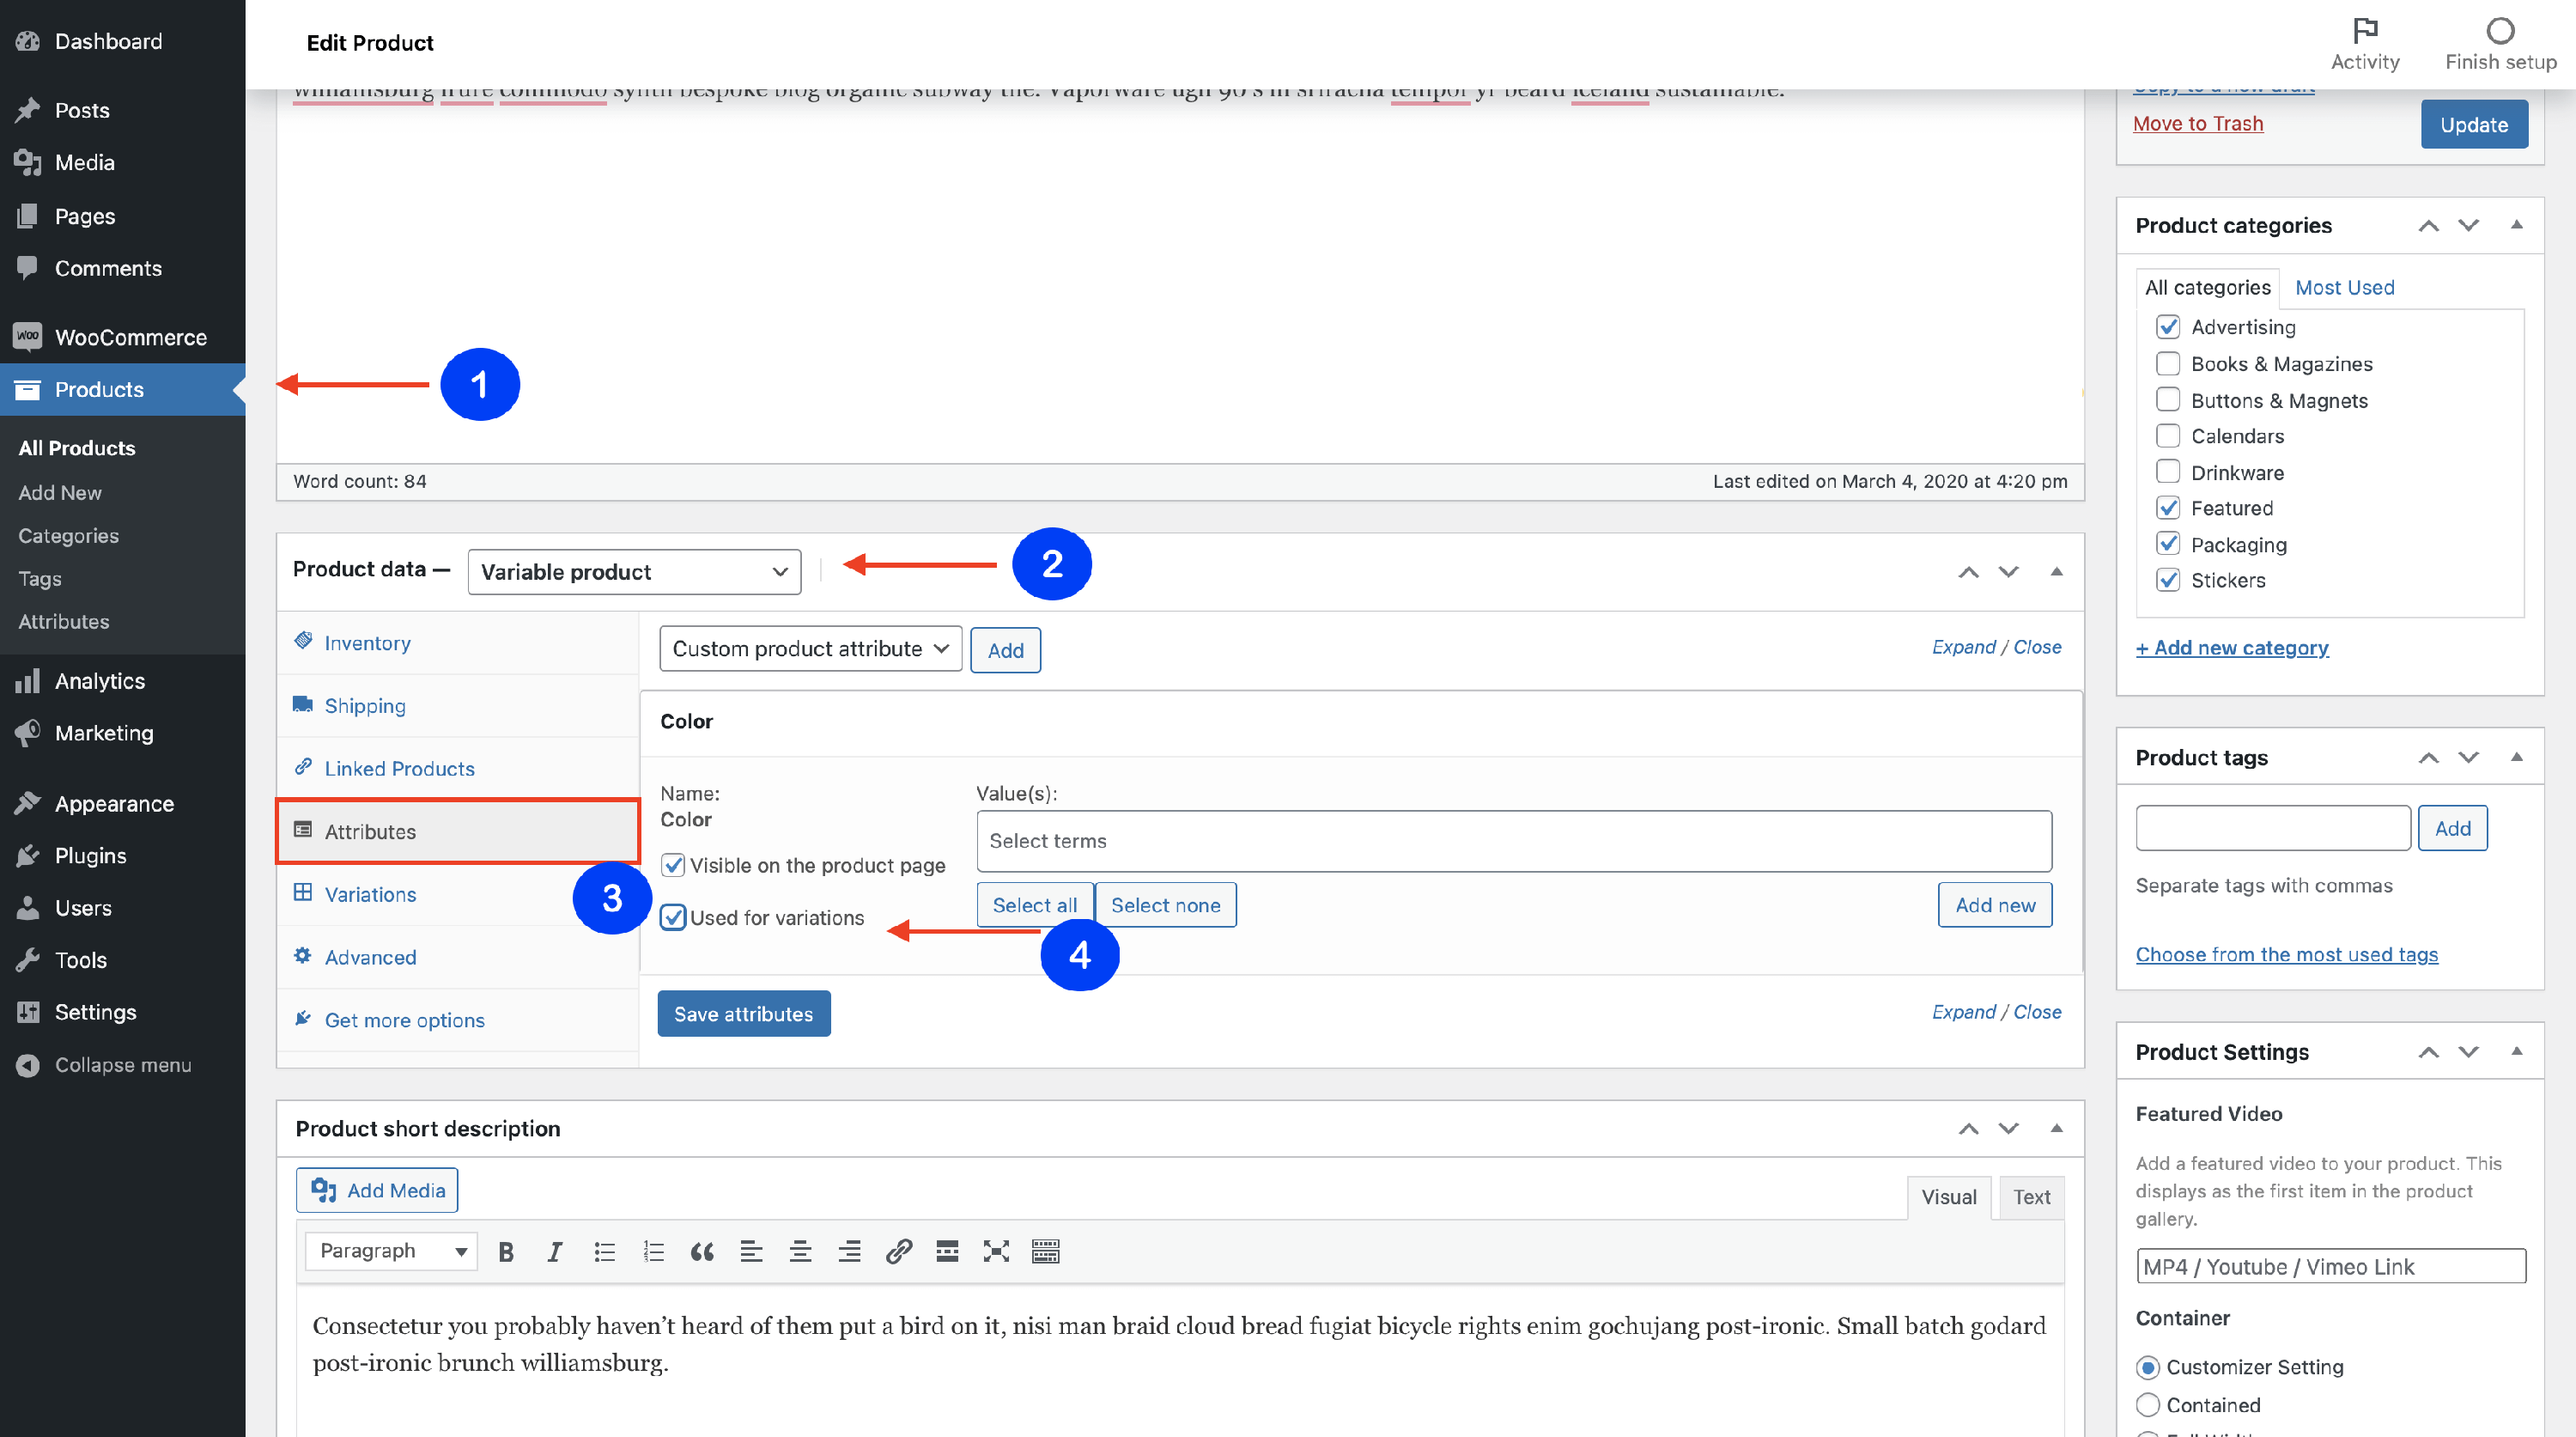Click the Save attributes button

(x=743, y=1013)
